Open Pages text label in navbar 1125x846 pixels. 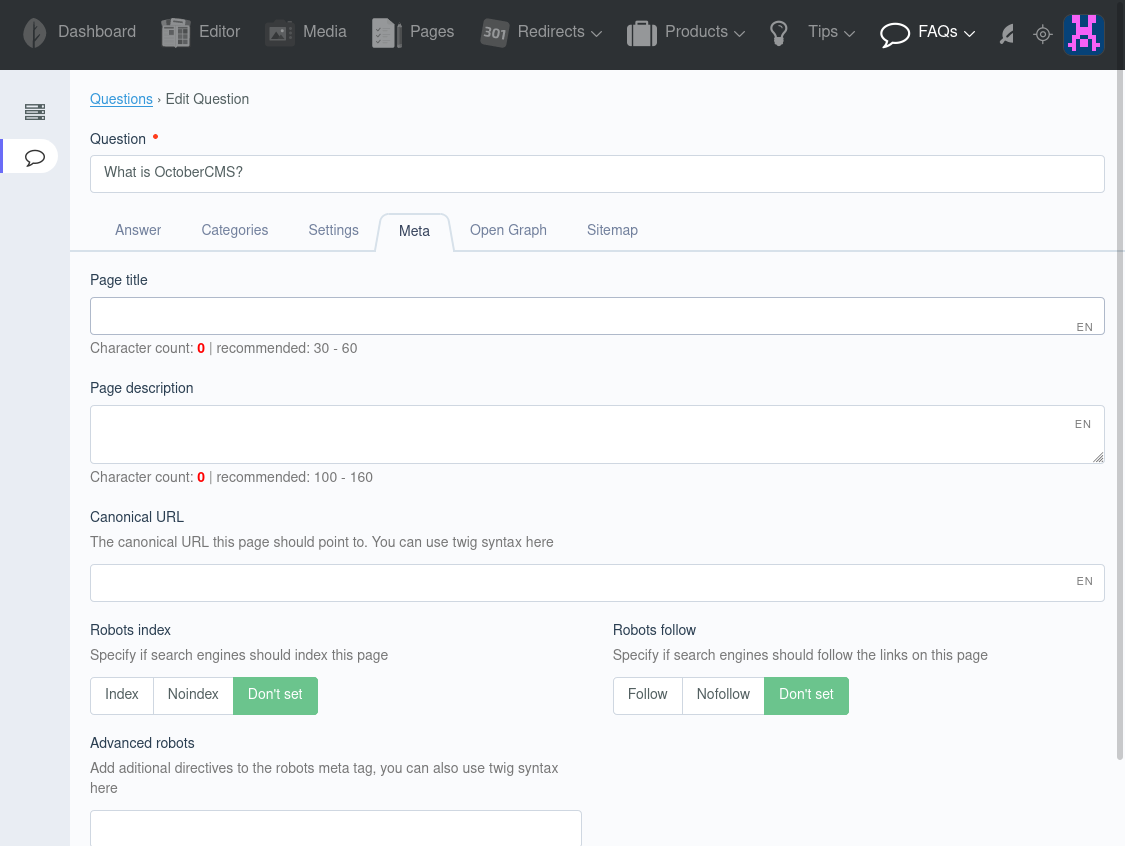tap(432, 32)
